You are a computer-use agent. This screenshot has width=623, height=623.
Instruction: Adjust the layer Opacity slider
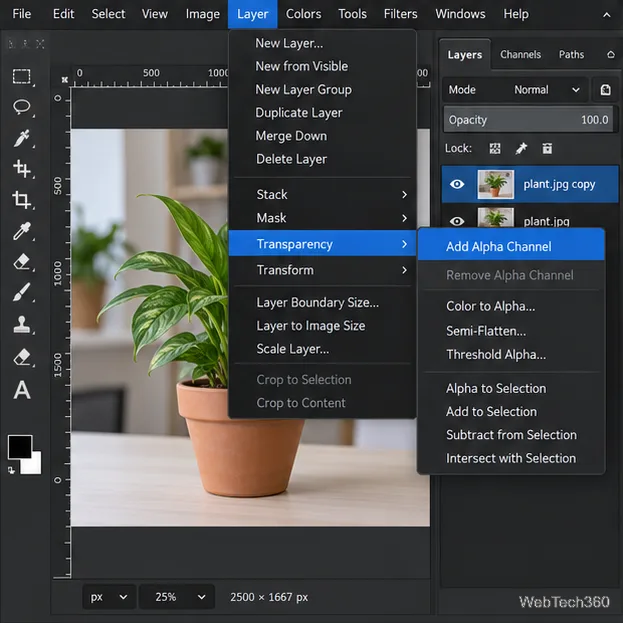[530, 120]
